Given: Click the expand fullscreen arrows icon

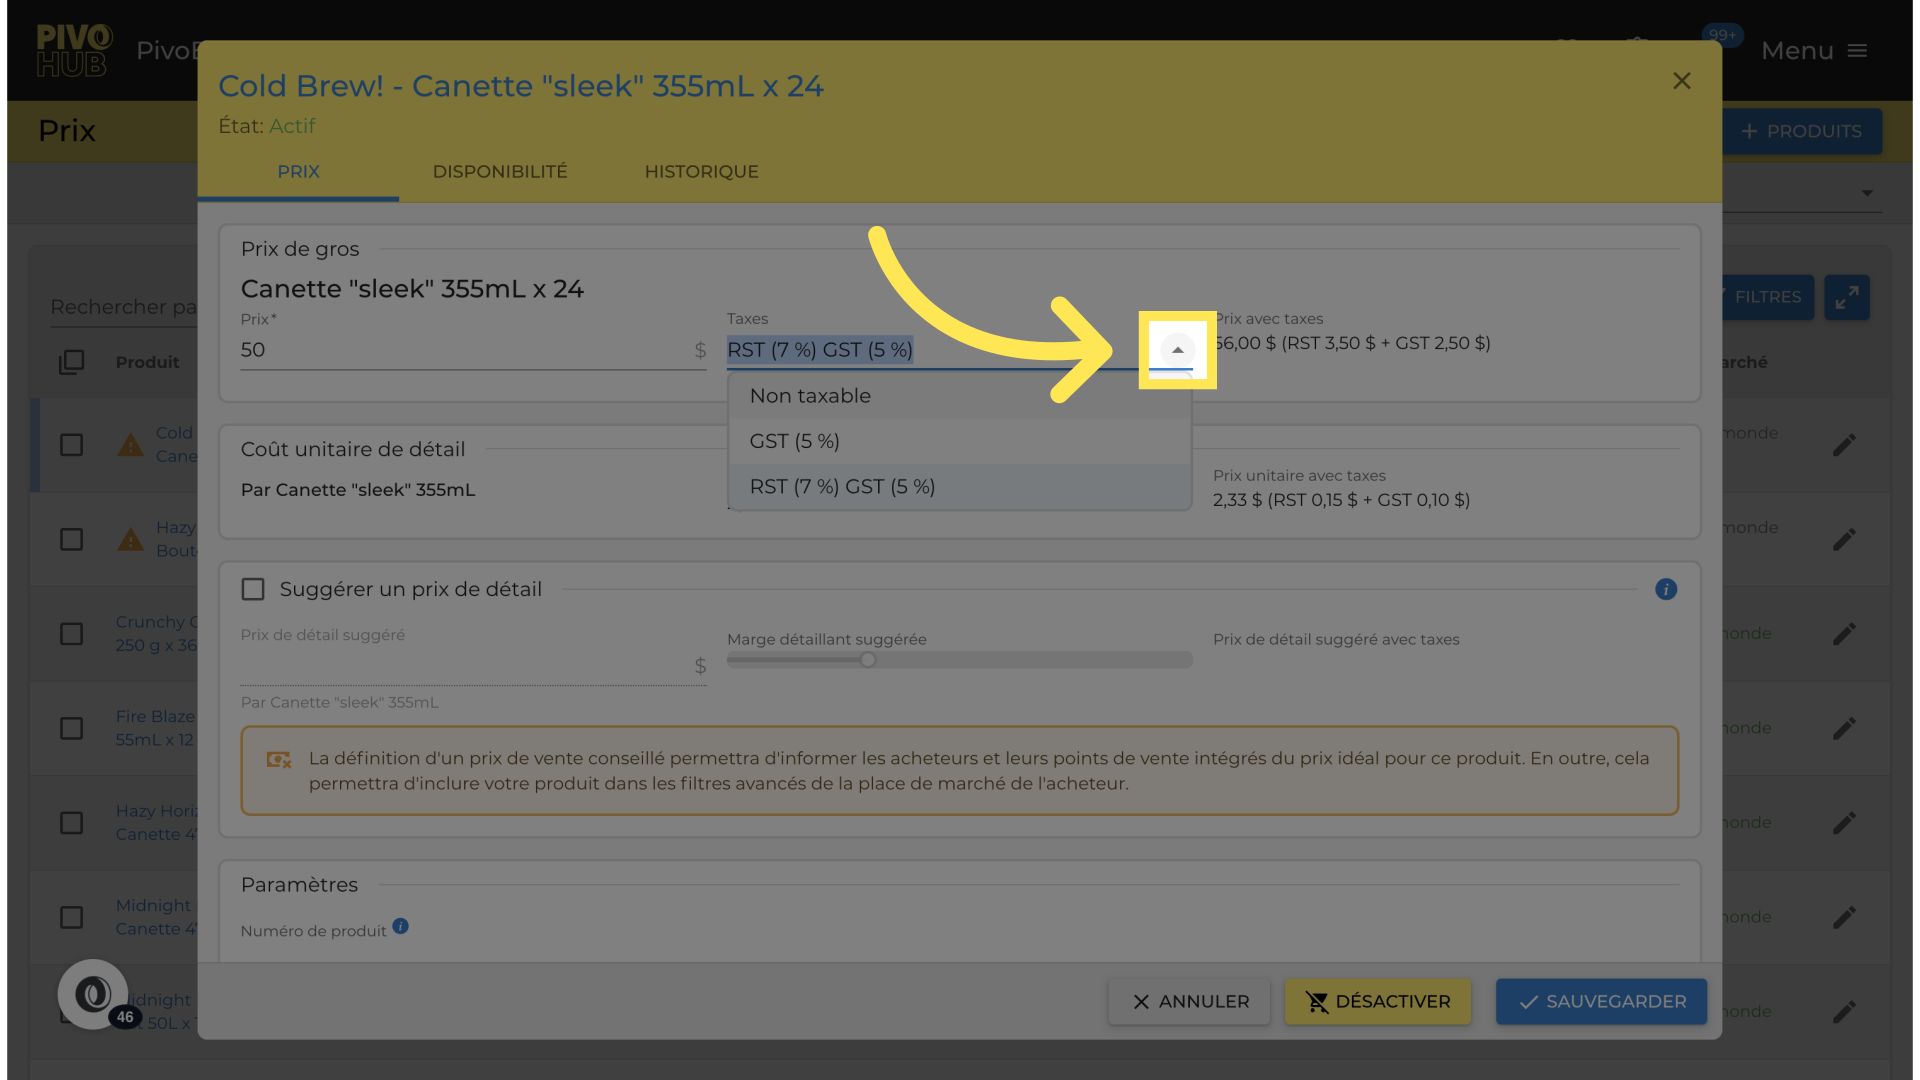Looking at the screenshot, I should tap(1846, 297).
